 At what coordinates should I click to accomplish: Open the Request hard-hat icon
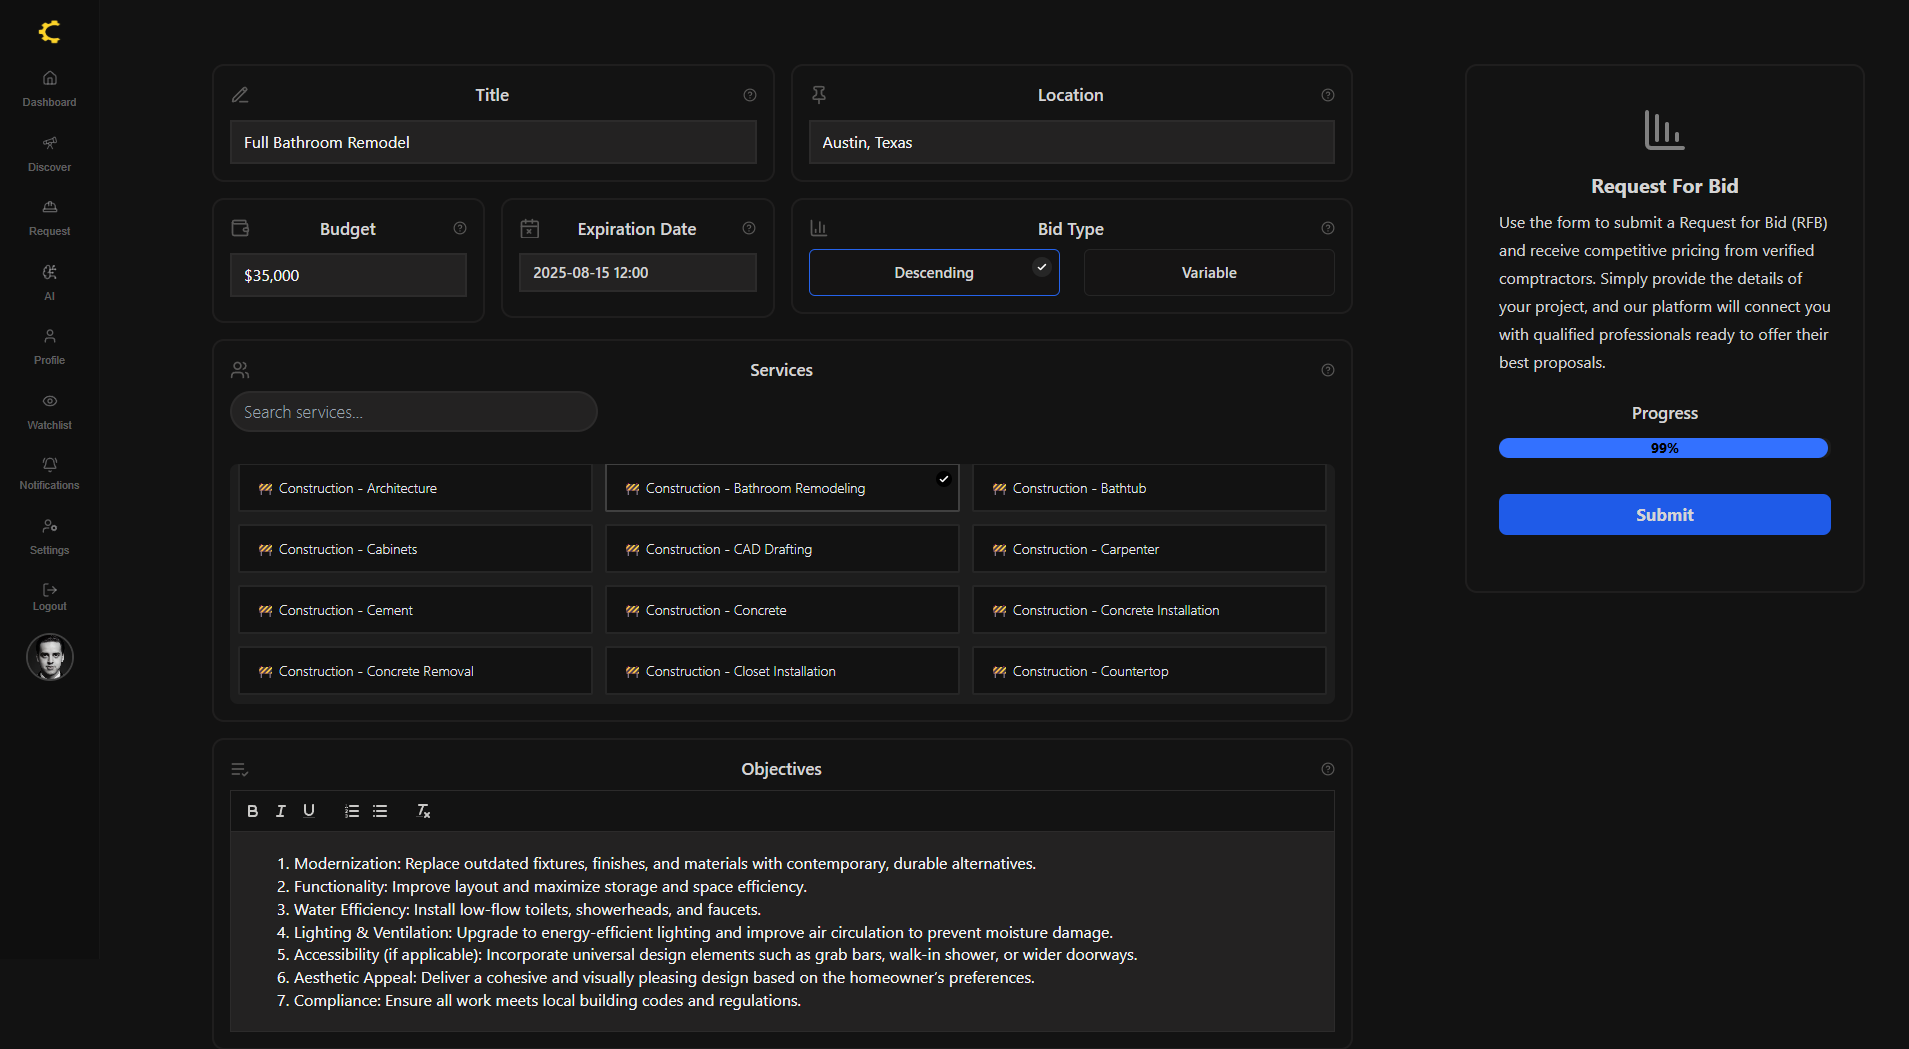[50, 207]
